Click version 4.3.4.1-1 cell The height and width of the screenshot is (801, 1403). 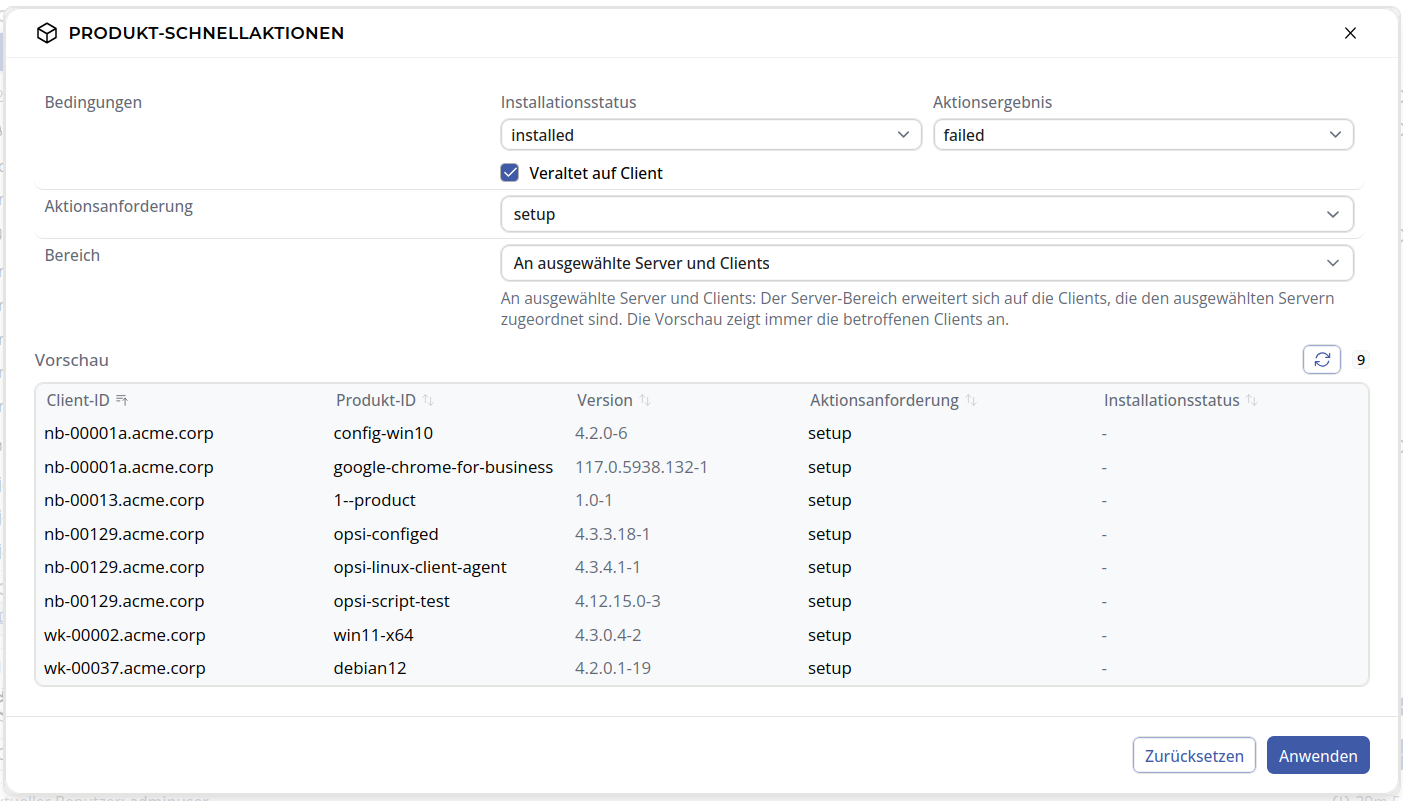(608, 567)
